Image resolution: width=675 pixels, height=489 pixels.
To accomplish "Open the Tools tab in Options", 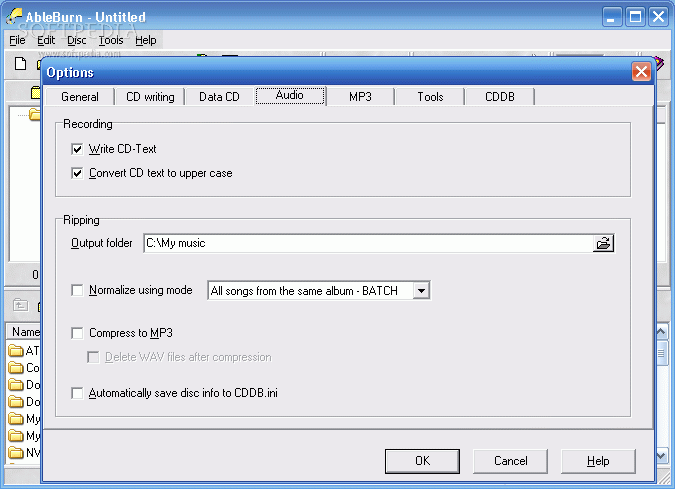I will click(430, 97).
